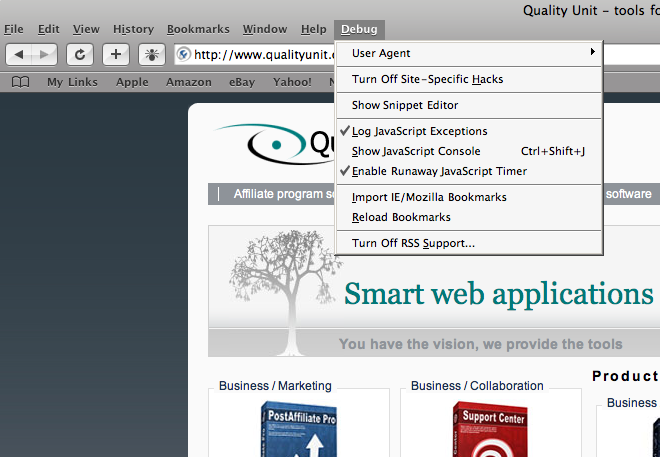
Task: Open the bookmarks book icon
Action: click(x=20, y=82)
